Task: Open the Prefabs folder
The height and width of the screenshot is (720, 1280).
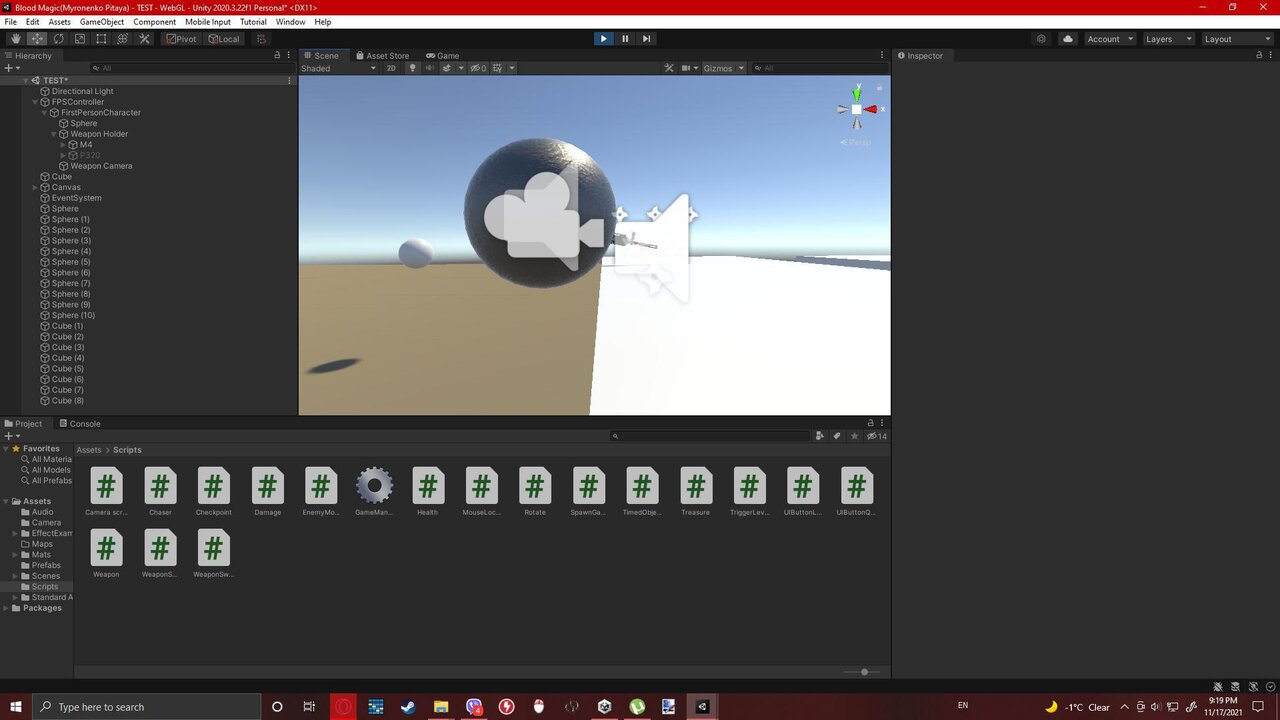Action: point(46,565)
